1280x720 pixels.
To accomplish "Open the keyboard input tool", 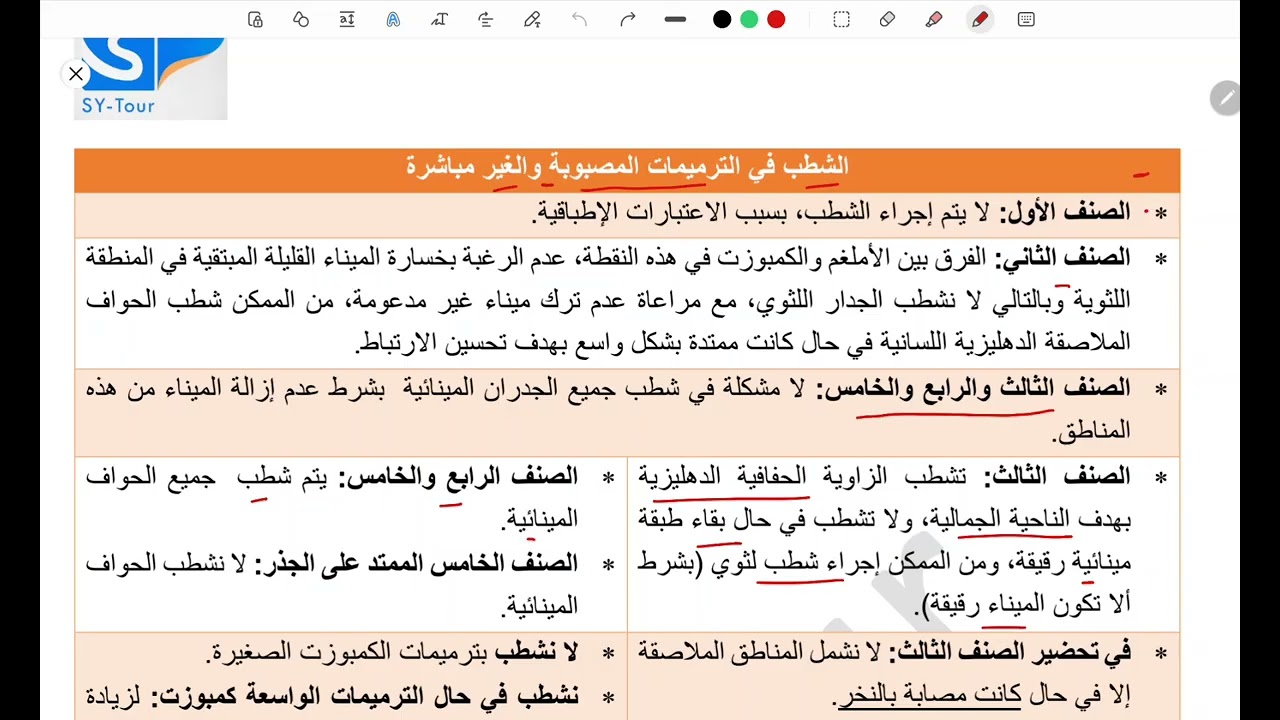I will (x=1026, y=19).
